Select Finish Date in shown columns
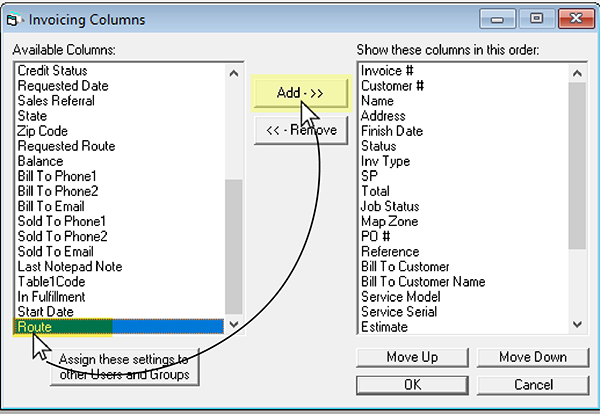 pos(463,131)
